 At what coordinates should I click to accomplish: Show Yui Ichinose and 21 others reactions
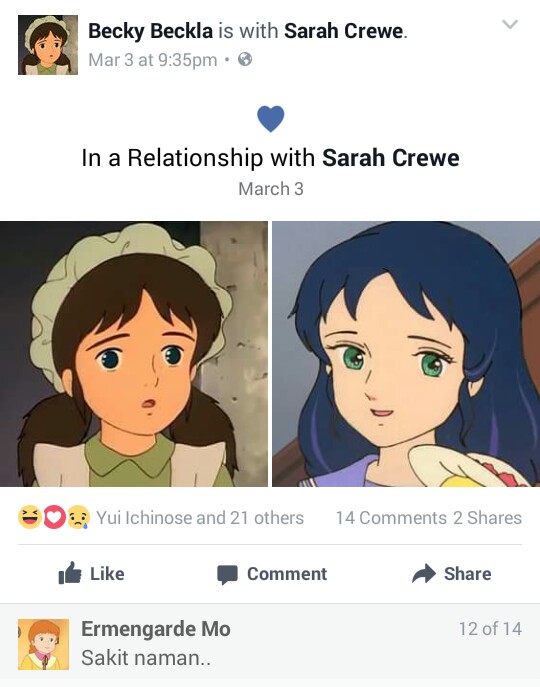(x=200, y=518)
